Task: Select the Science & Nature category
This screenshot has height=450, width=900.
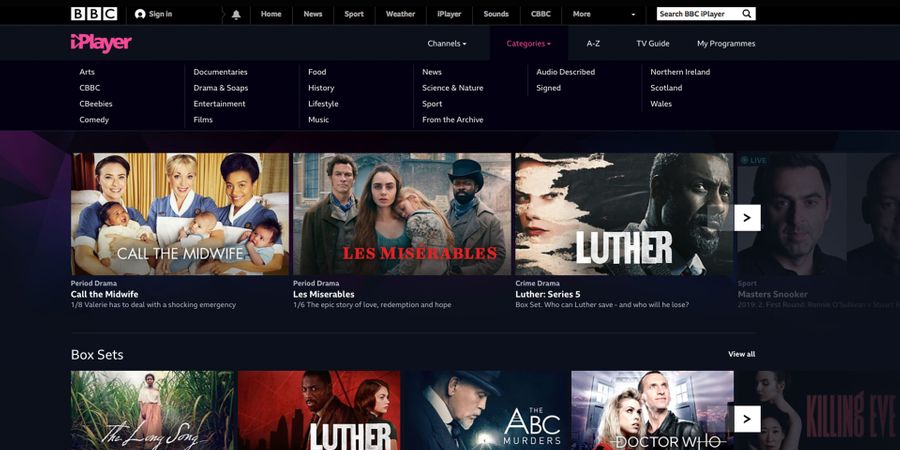Action: pyautogui.click(x=453, y=88)
